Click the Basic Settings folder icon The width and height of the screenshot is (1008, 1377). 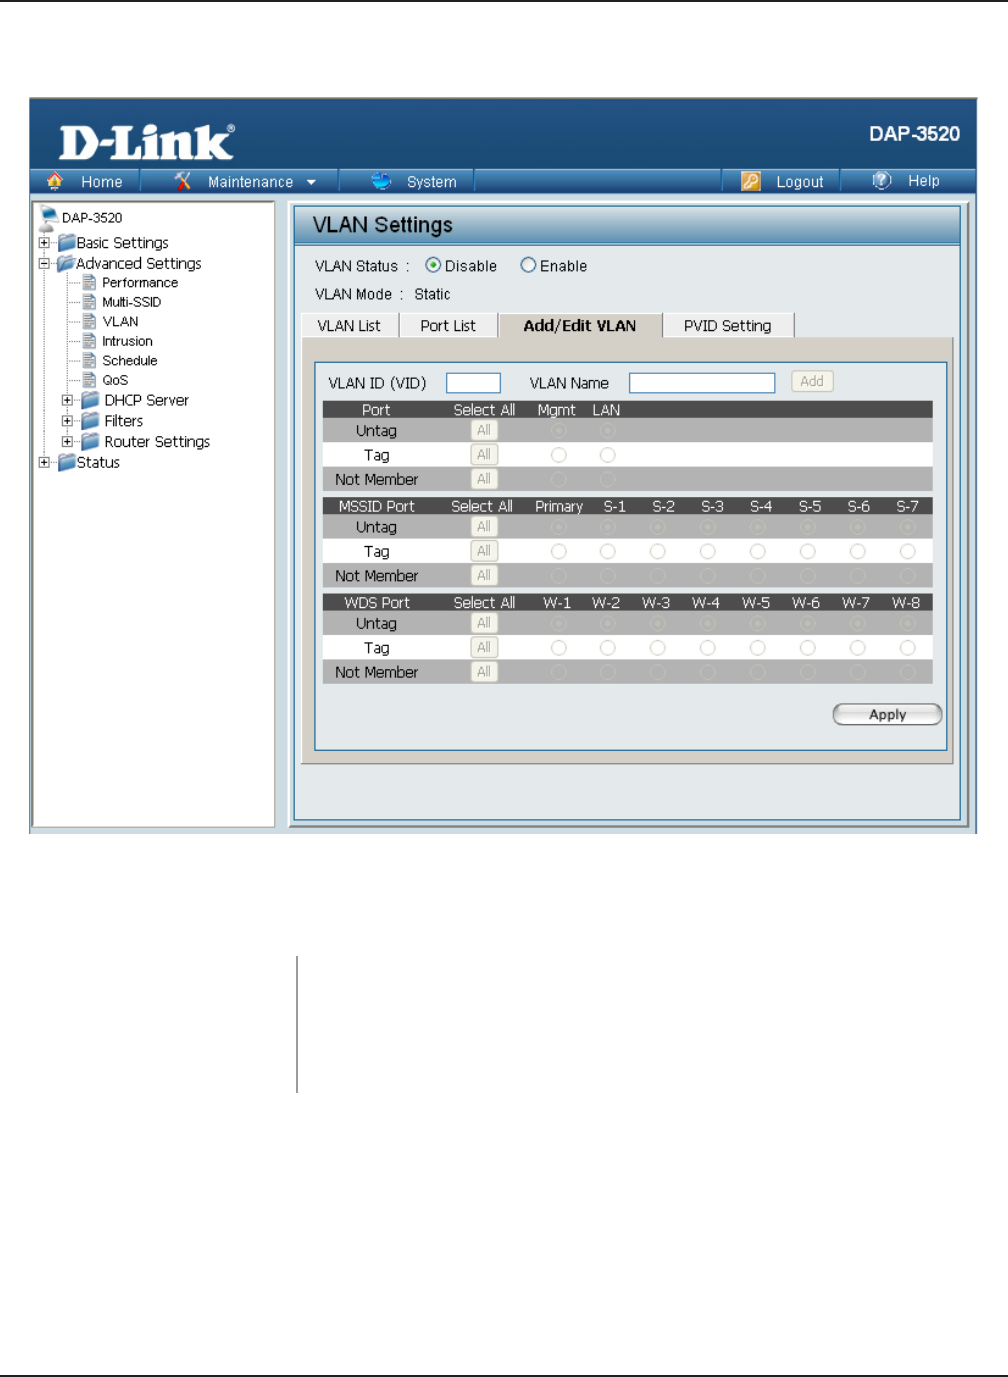coord(66,242)
